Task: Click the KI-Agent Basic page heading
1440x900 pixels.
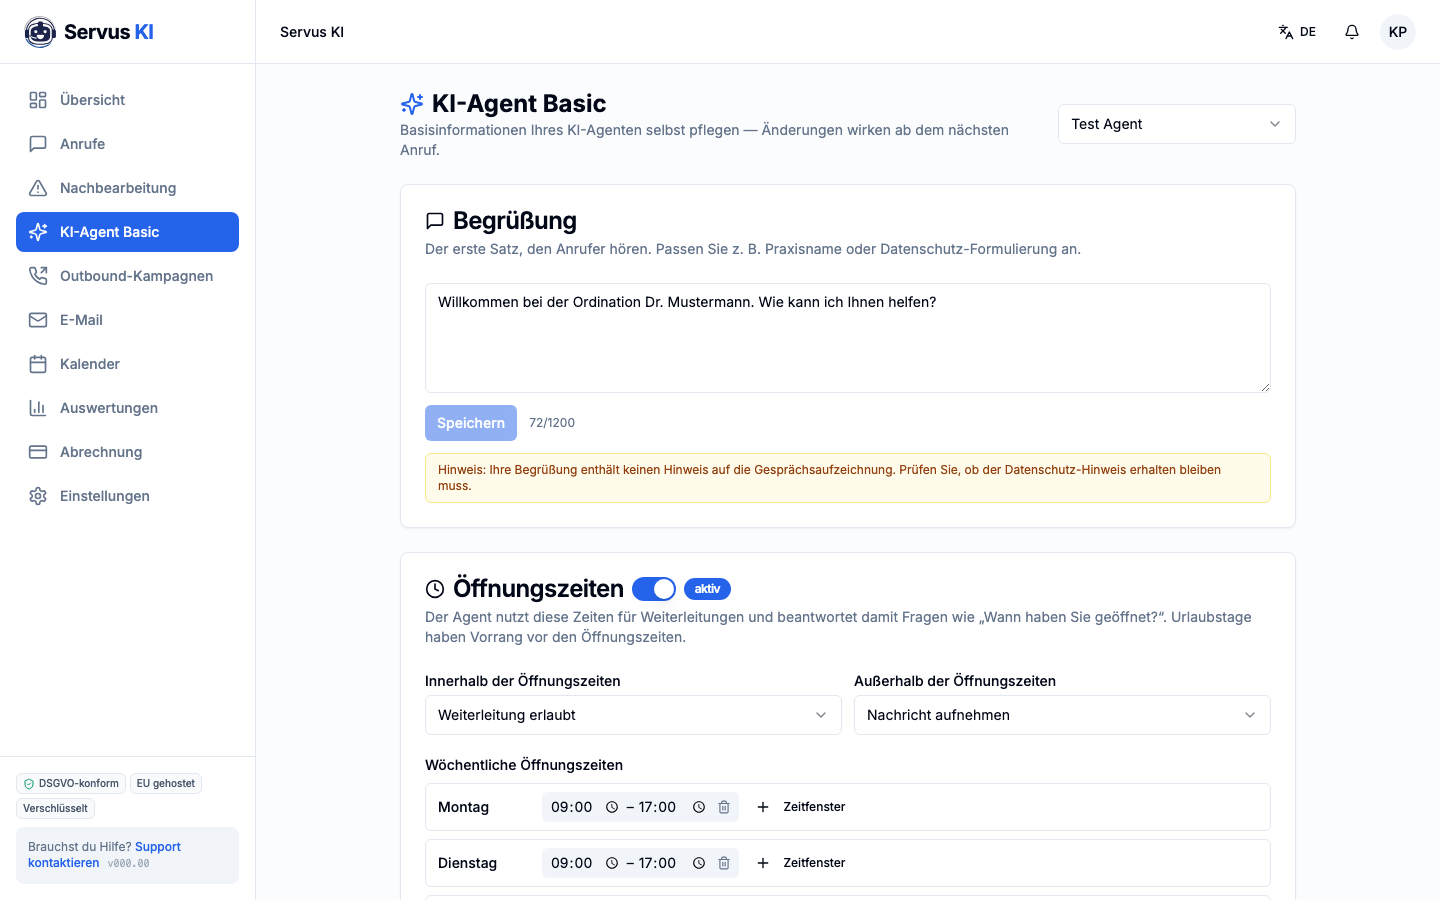Action: [519, 103]
